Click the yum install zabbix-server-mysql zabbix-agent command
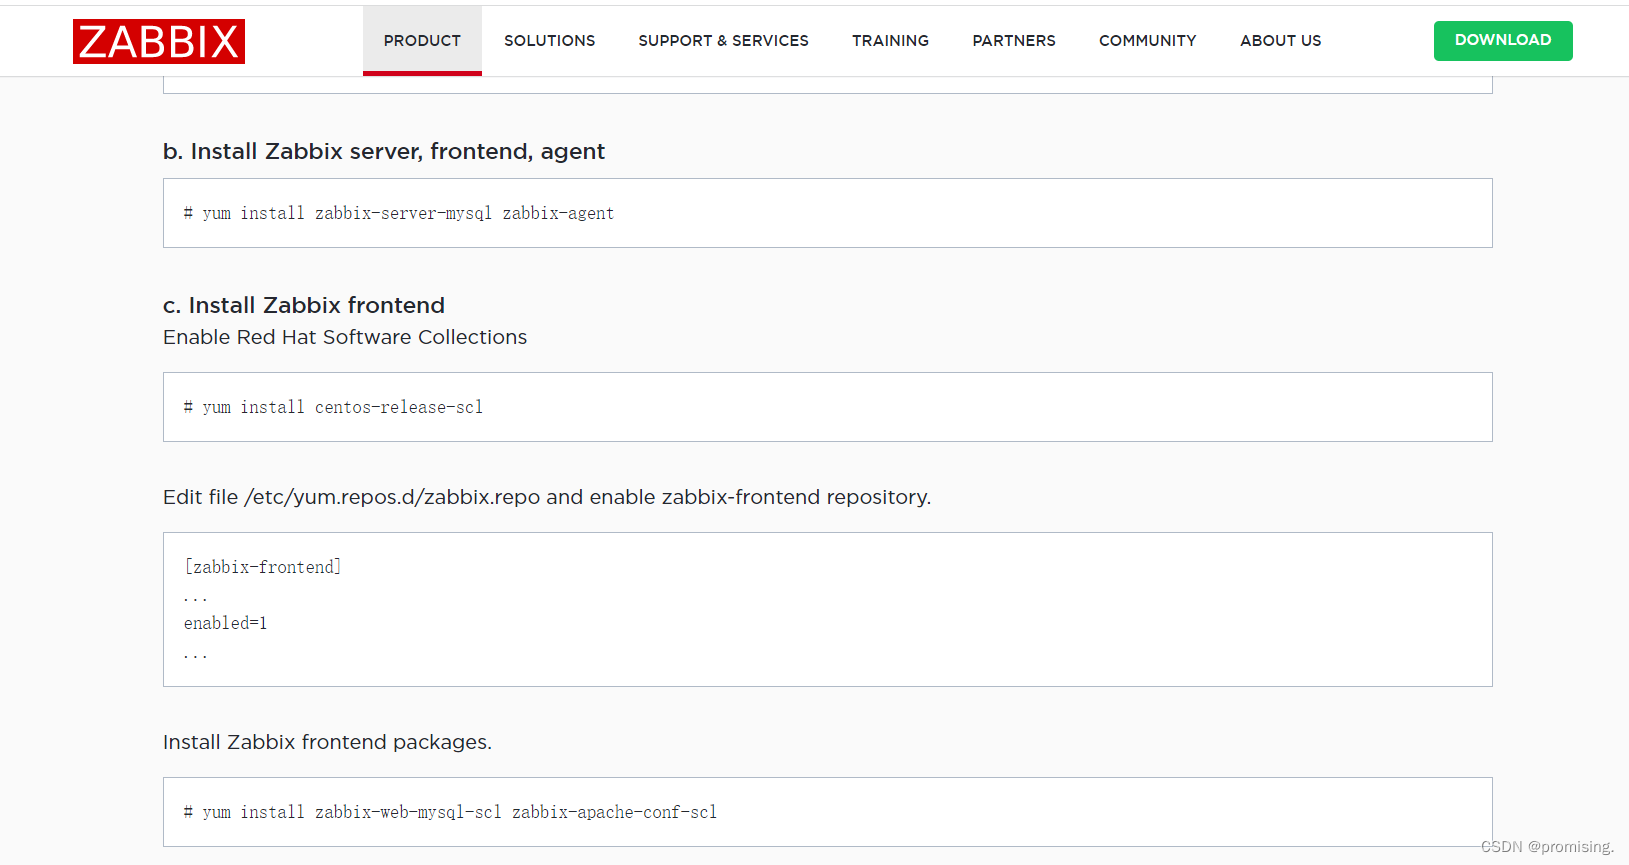 [399, 213]
